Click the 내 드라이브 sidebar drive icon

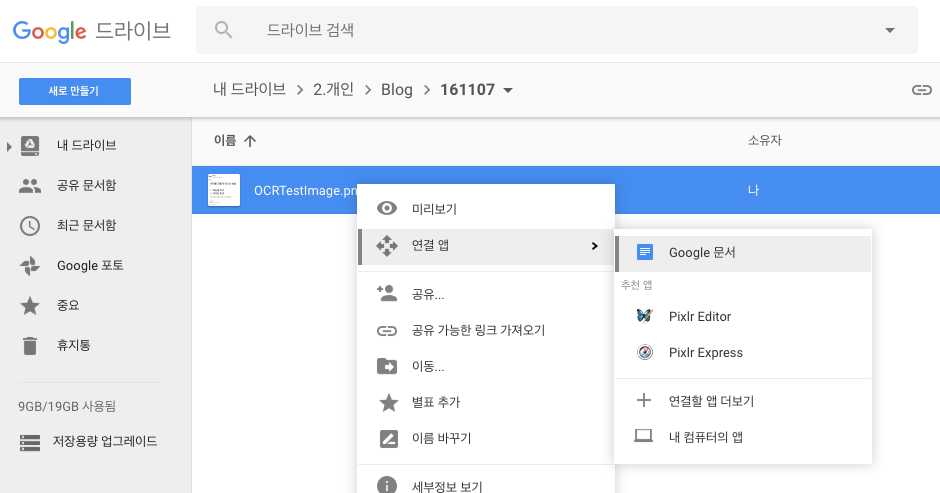point(30,146)
